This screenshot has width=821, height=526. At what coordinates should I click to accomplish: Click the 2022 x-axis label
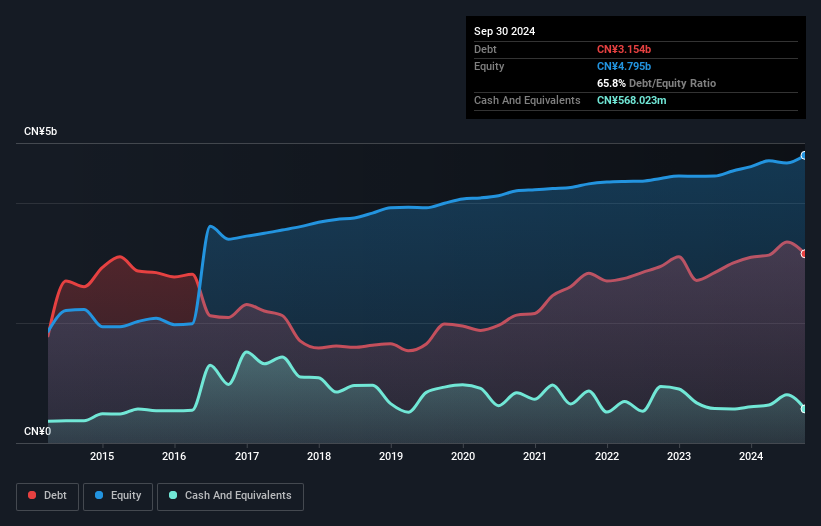coord(607,456)
